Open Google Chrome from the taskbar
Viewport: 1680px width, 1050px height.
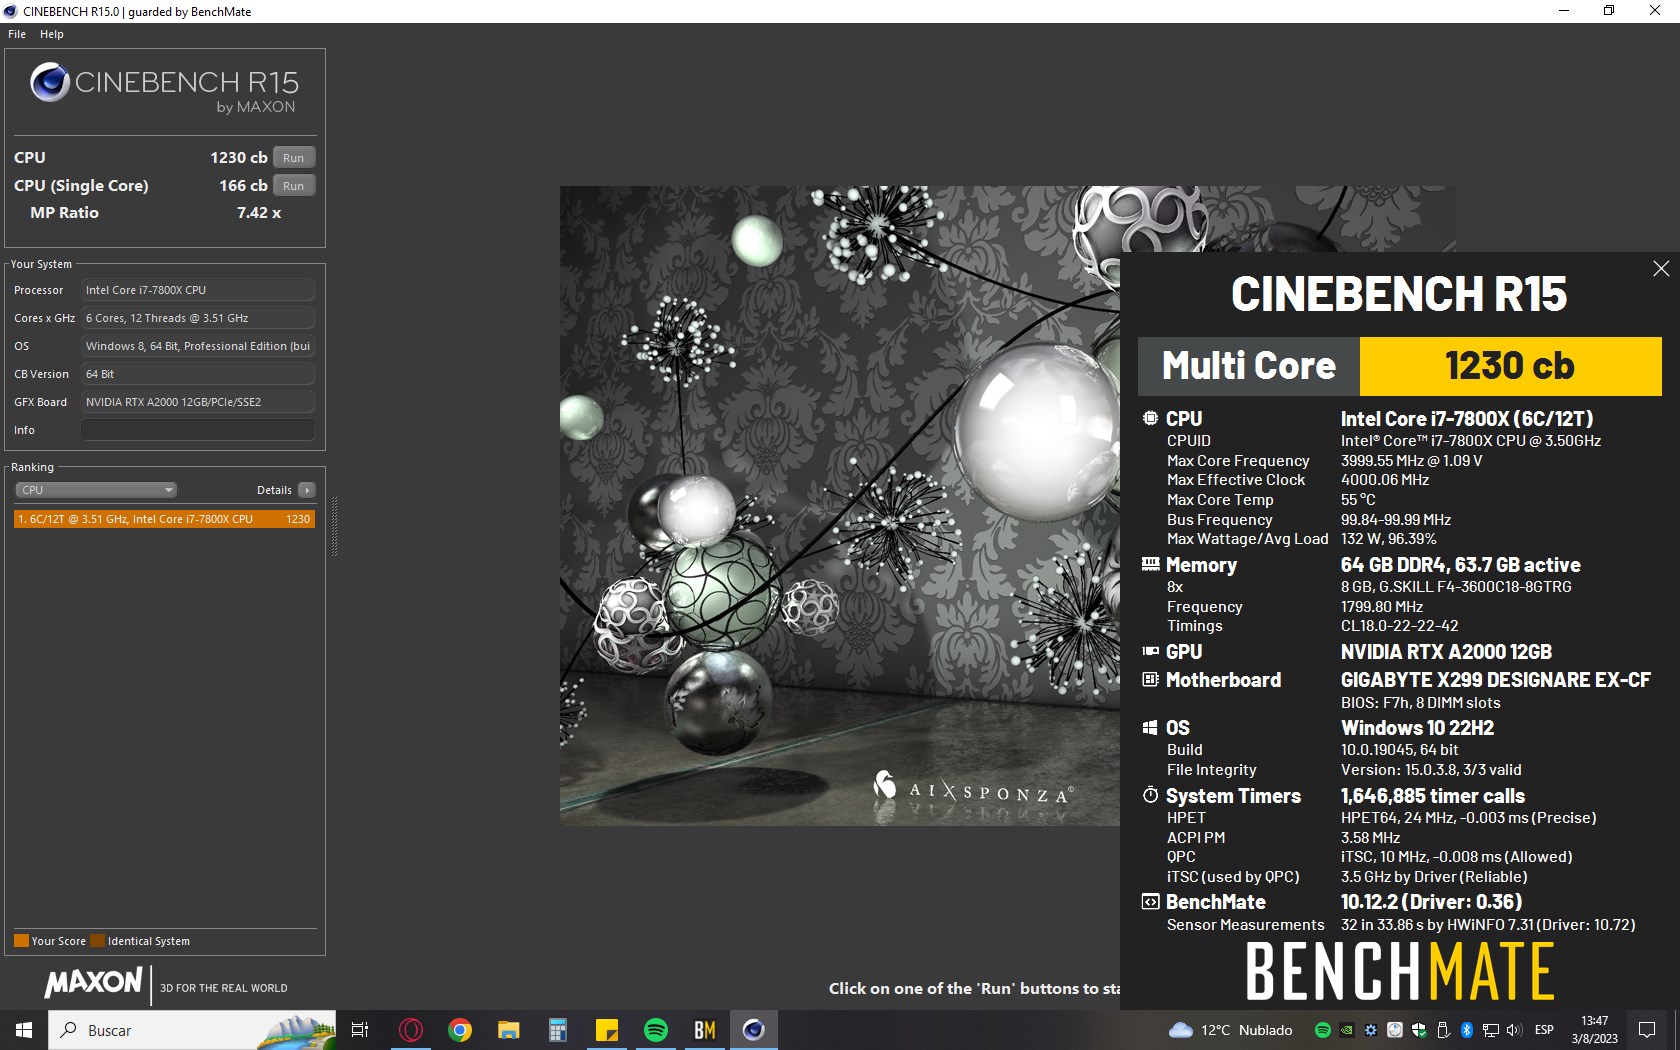[x=460, y=1030]
